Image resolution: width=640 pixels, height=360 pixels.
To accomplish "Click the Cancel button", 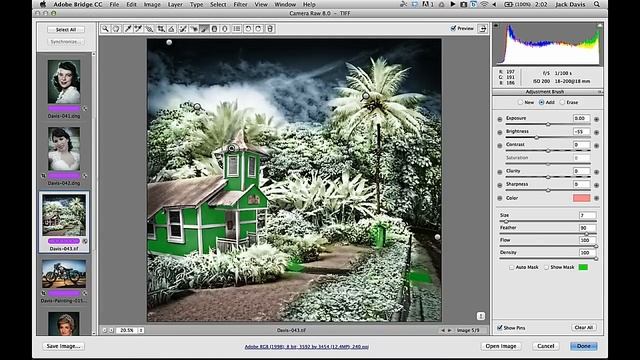I will (x=546, y=346).
